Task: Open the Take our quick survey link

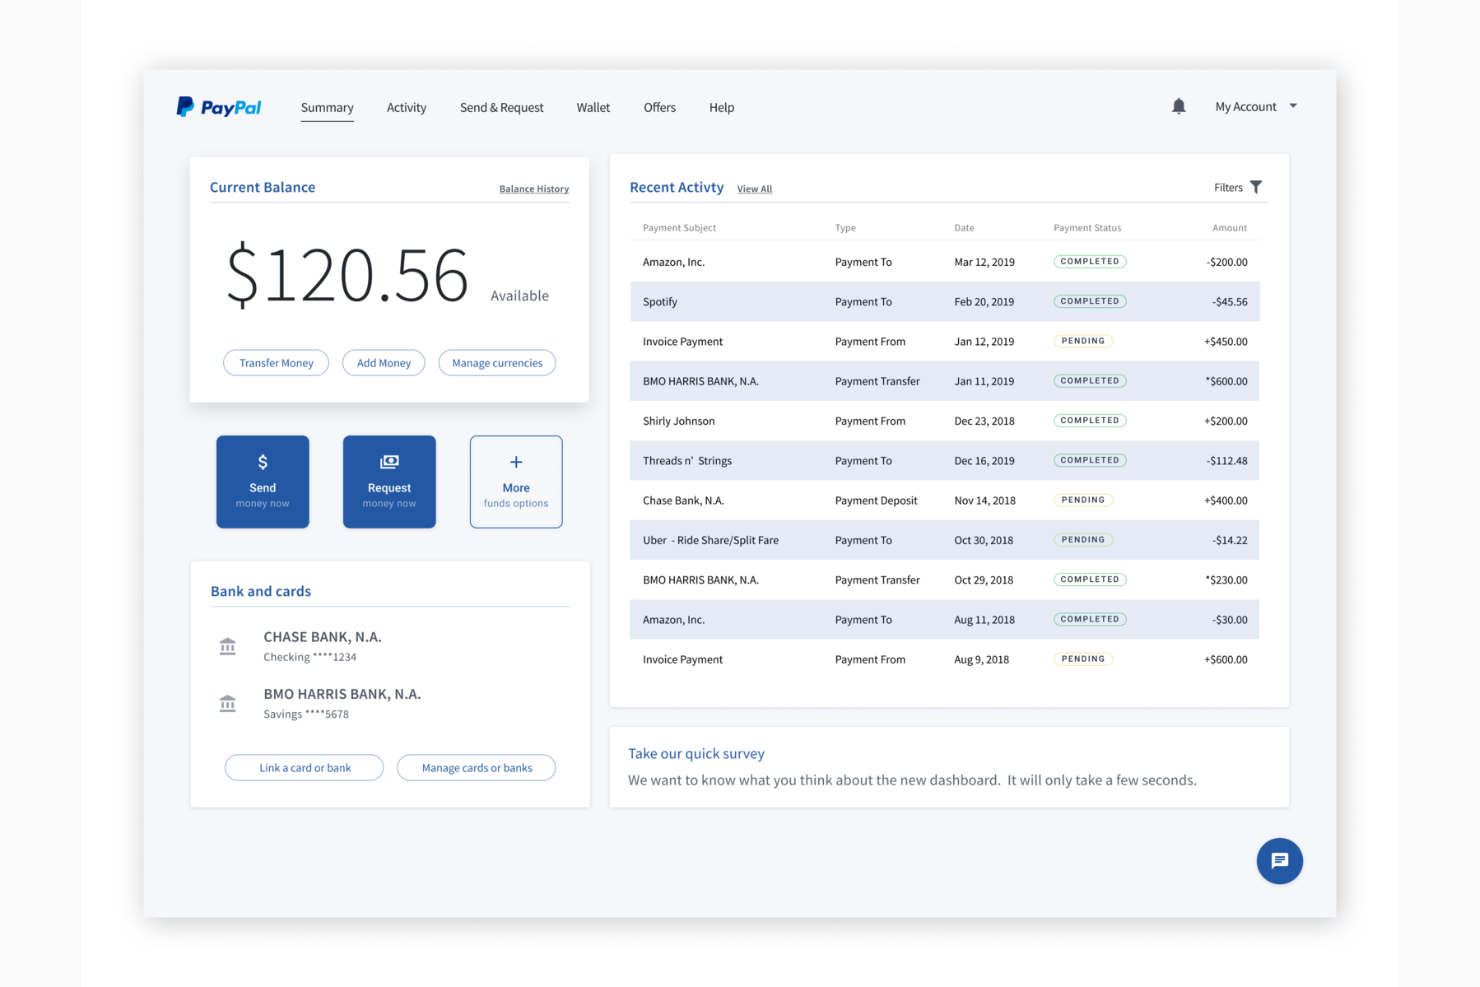Action: pyautogui.click(x=696, y=754)
